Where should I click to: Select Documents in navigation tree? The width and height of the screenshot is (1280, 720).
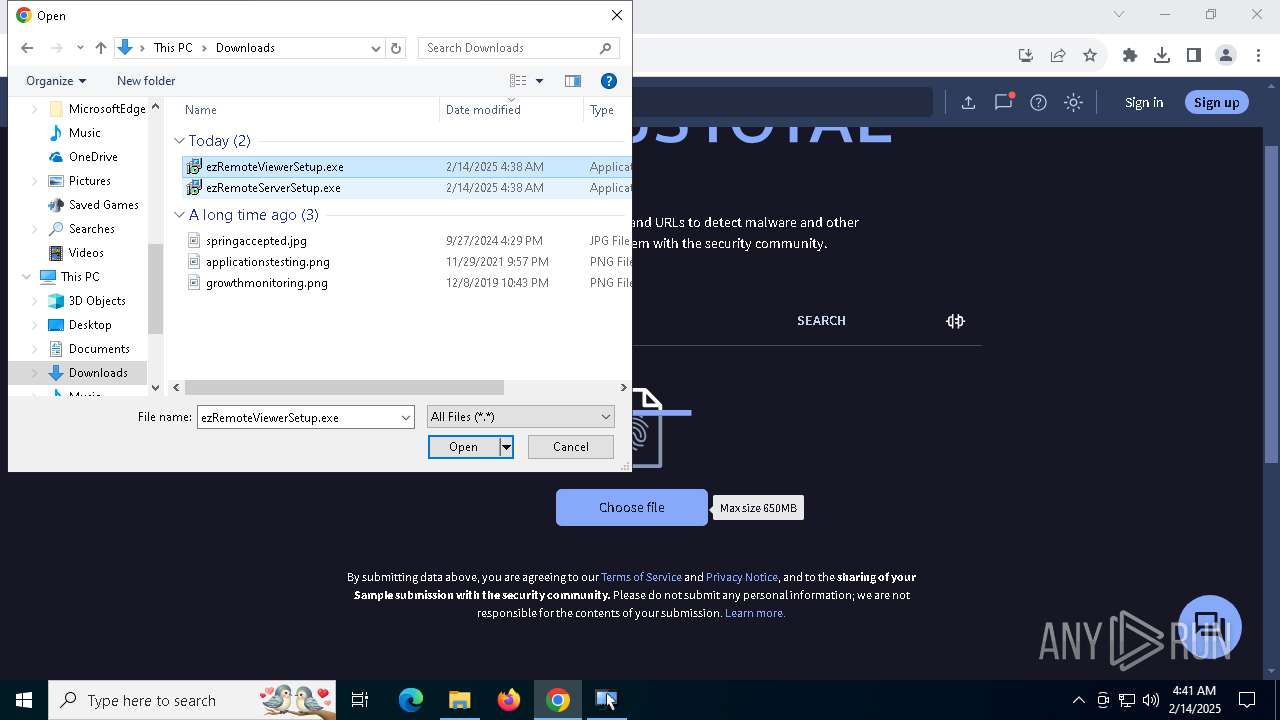coord(99,349)
